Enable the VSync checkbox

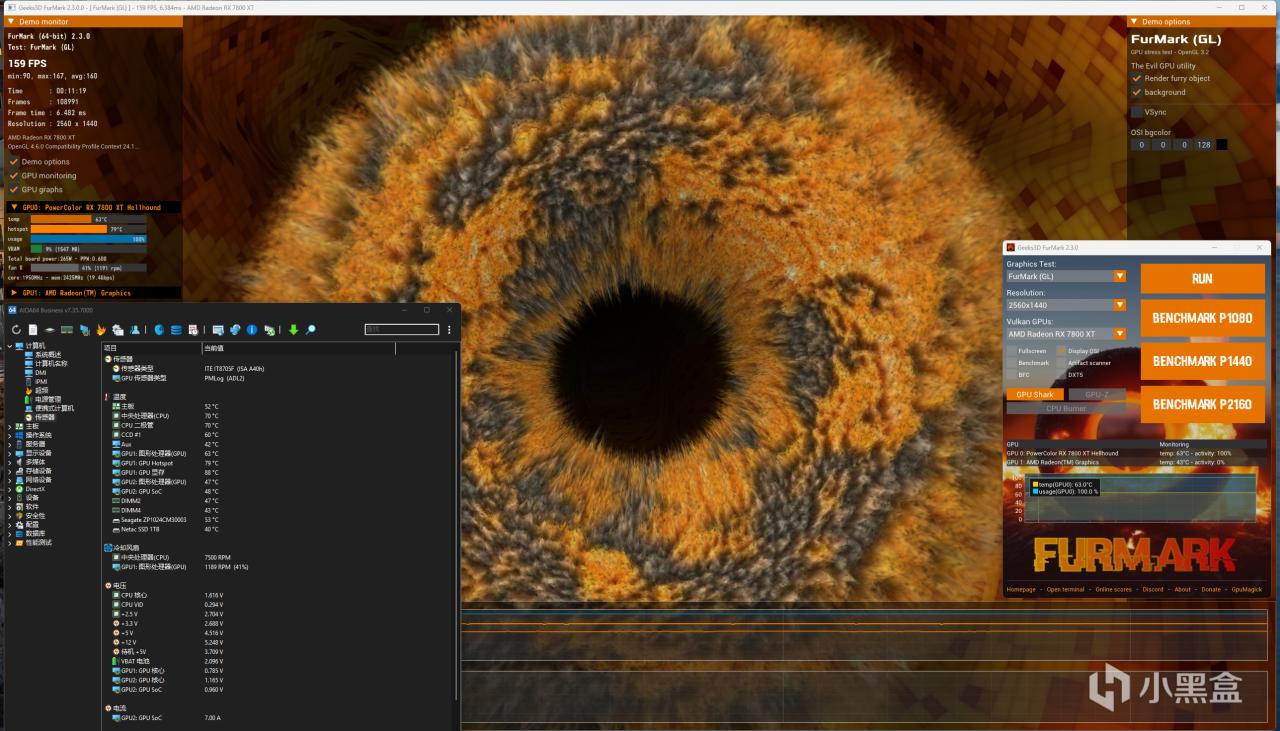1136,112
